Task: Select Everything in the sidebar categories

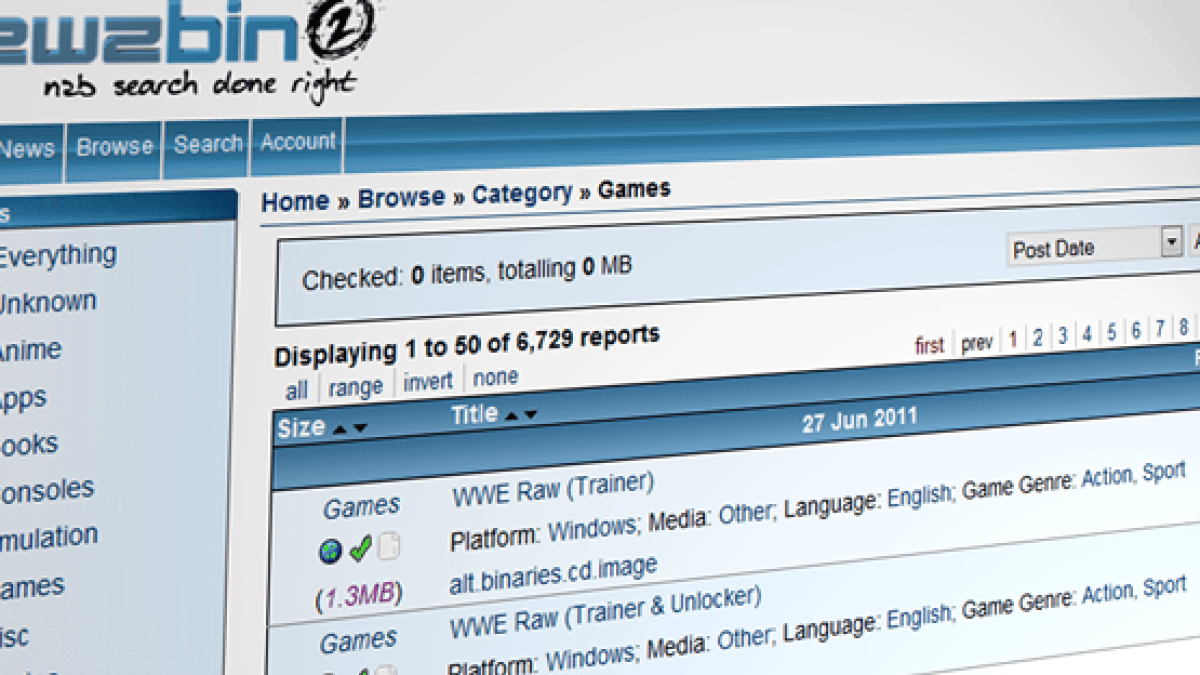Action: click(x=57, y=257)
